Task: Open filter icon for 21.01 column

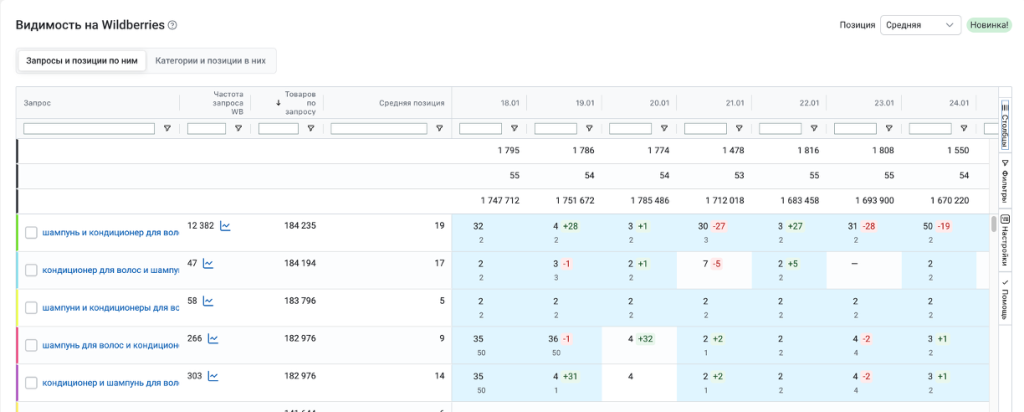Action: (x=739, y=129)
